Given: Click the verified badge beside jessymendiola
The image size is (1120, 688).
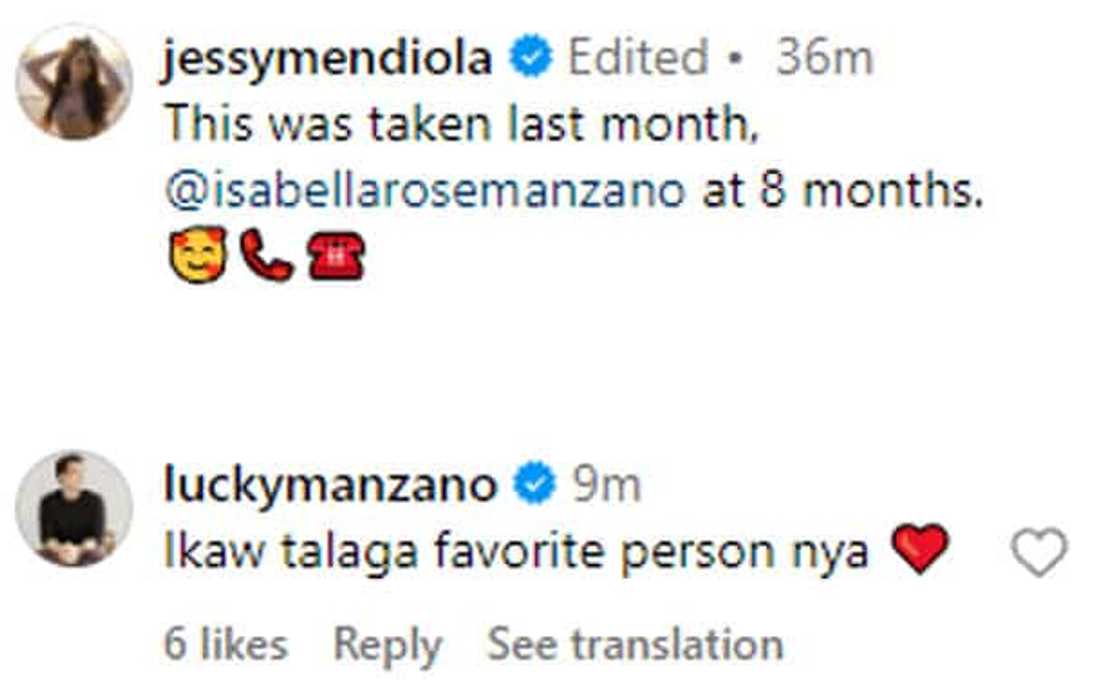Looking at the screenshot, I should click(531, 60).
